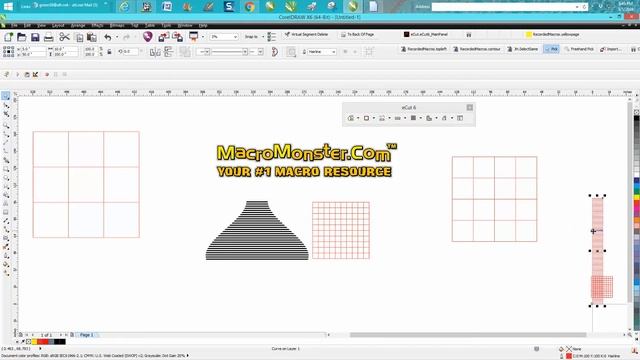Open the zoom level dropdown
Image resolution: width=640 pixels, height=360 pixels.
[236, 37]
